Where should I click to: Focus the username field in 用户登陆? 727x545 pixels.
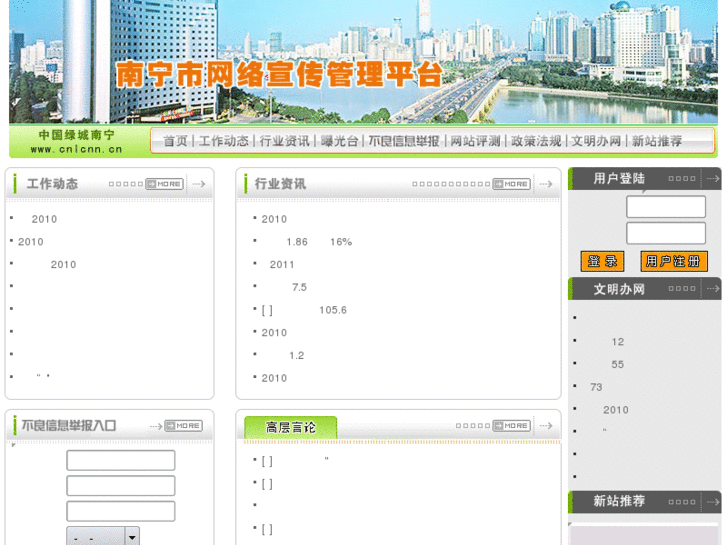click(666, 207)
